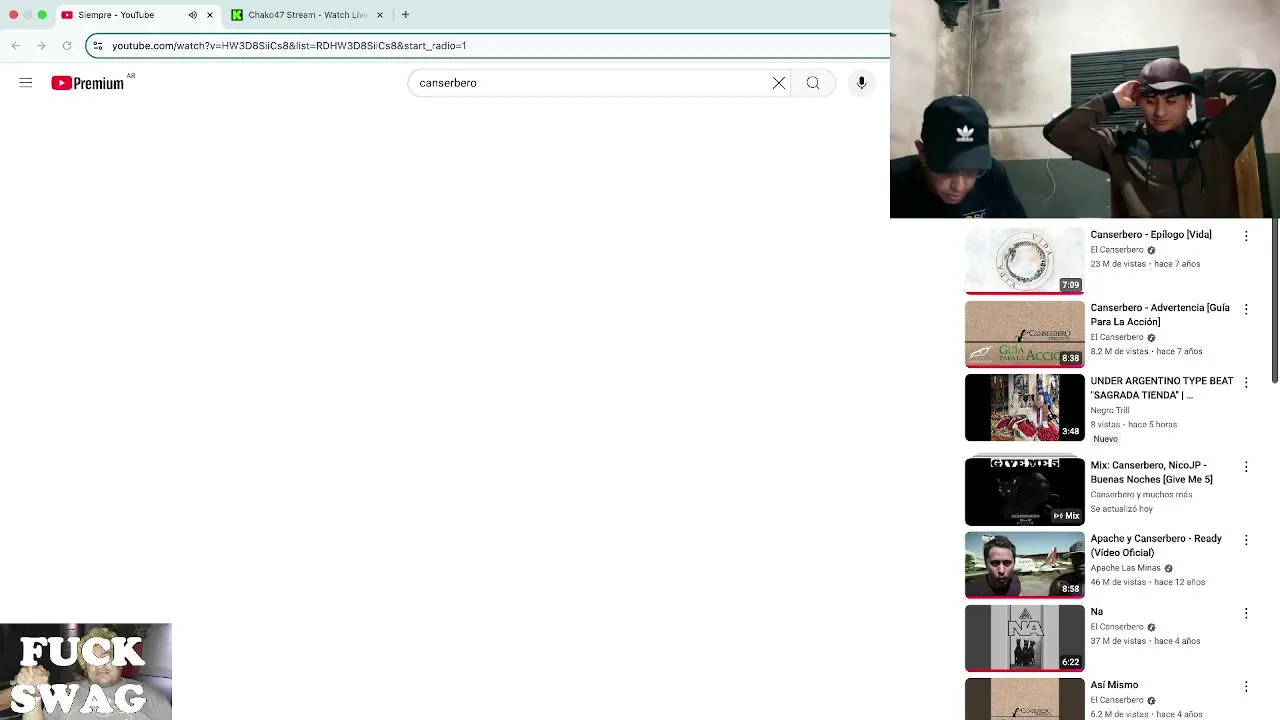1280x720 pixels.
Task: Click '23 M de vistas · hace 7 años'
Action: pyautogui.click(x=1145, y=264)
